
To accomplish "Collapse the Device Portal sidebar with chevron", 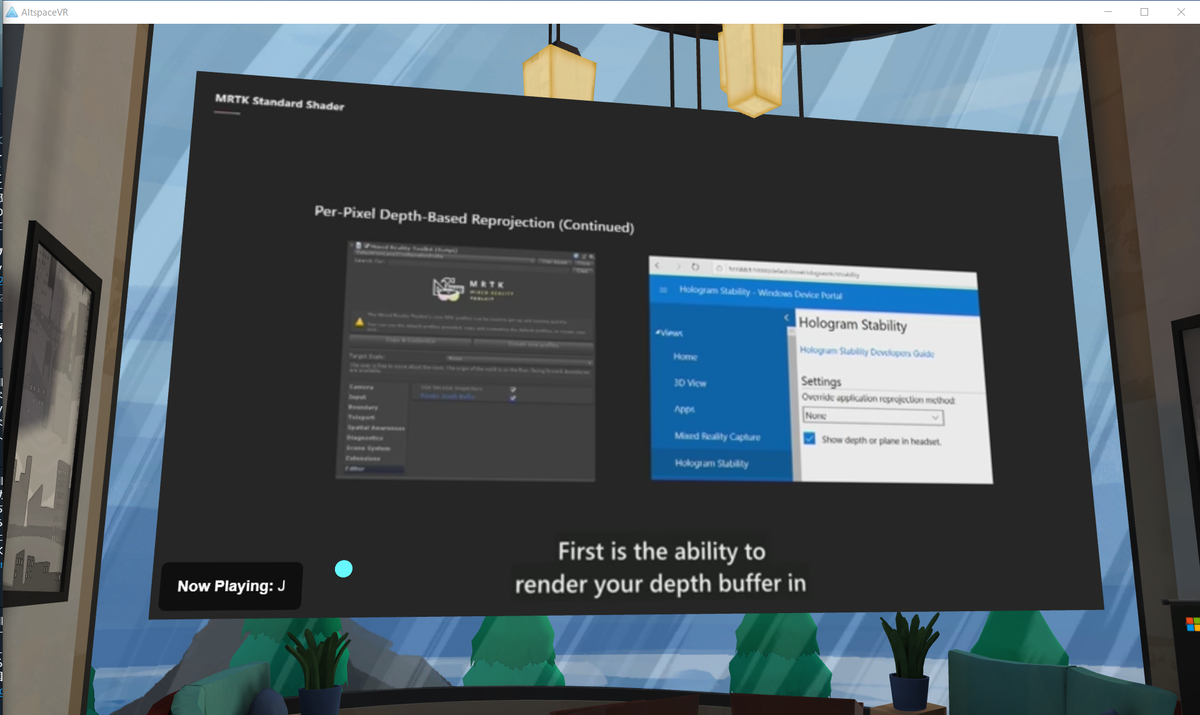I will [786, 318].
